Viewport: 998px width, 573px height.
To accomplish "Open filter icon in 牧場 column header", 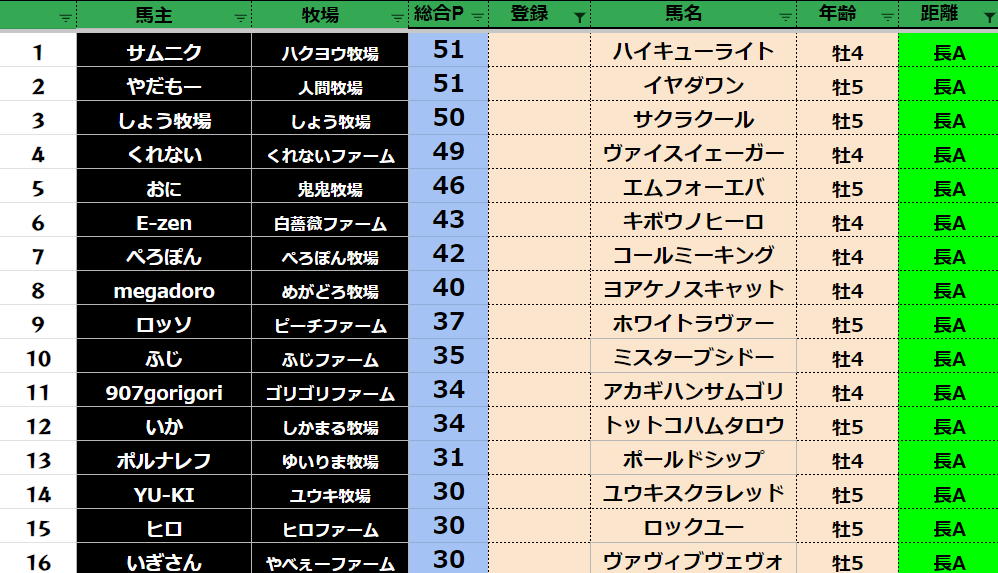I will [x=398, y=17].
